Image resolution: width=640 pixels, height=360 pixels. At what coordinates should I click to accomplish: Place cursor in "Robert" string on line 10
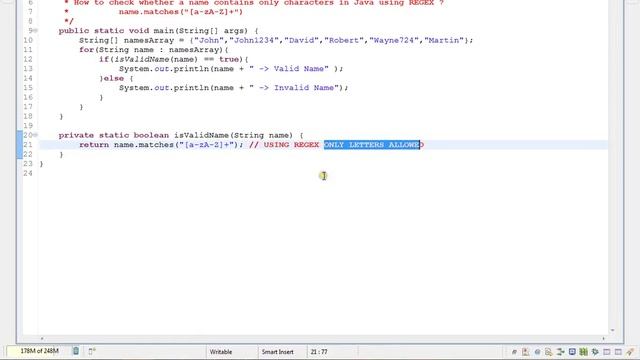click(344, 40)
